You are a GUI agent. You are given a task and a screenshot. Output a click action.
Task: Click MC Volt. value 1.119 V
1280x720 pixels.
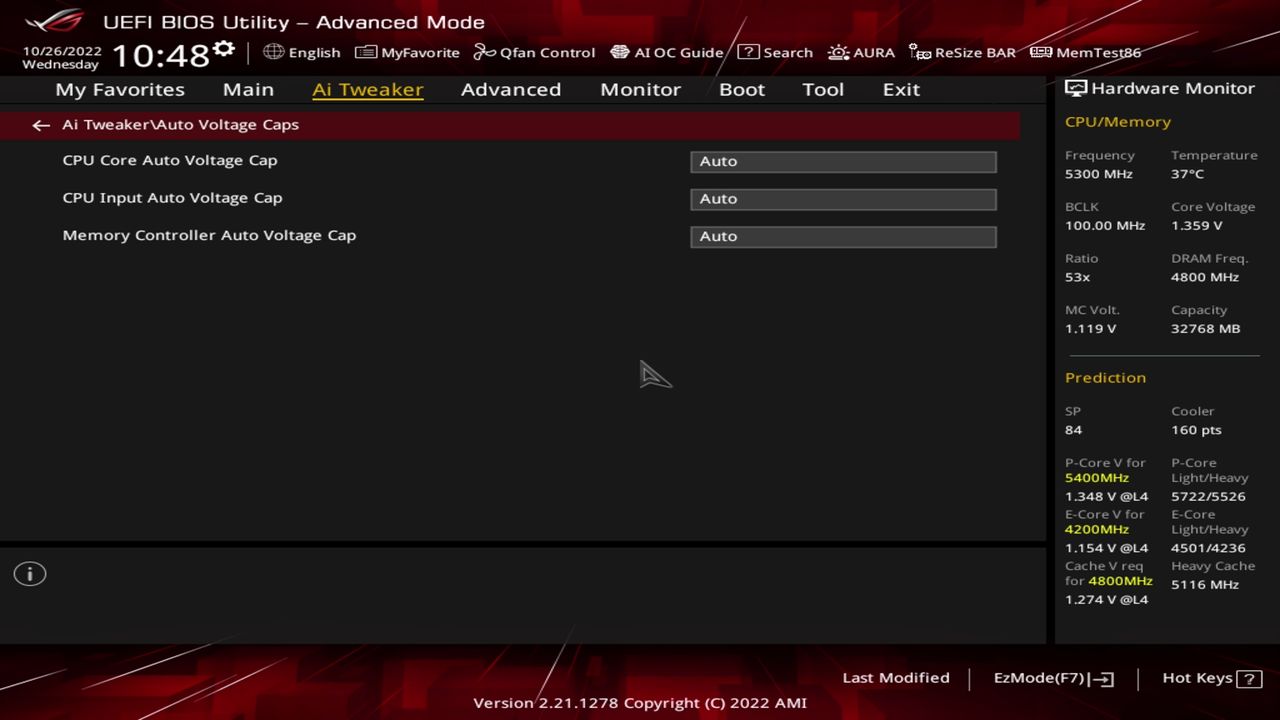[1091, 329]
